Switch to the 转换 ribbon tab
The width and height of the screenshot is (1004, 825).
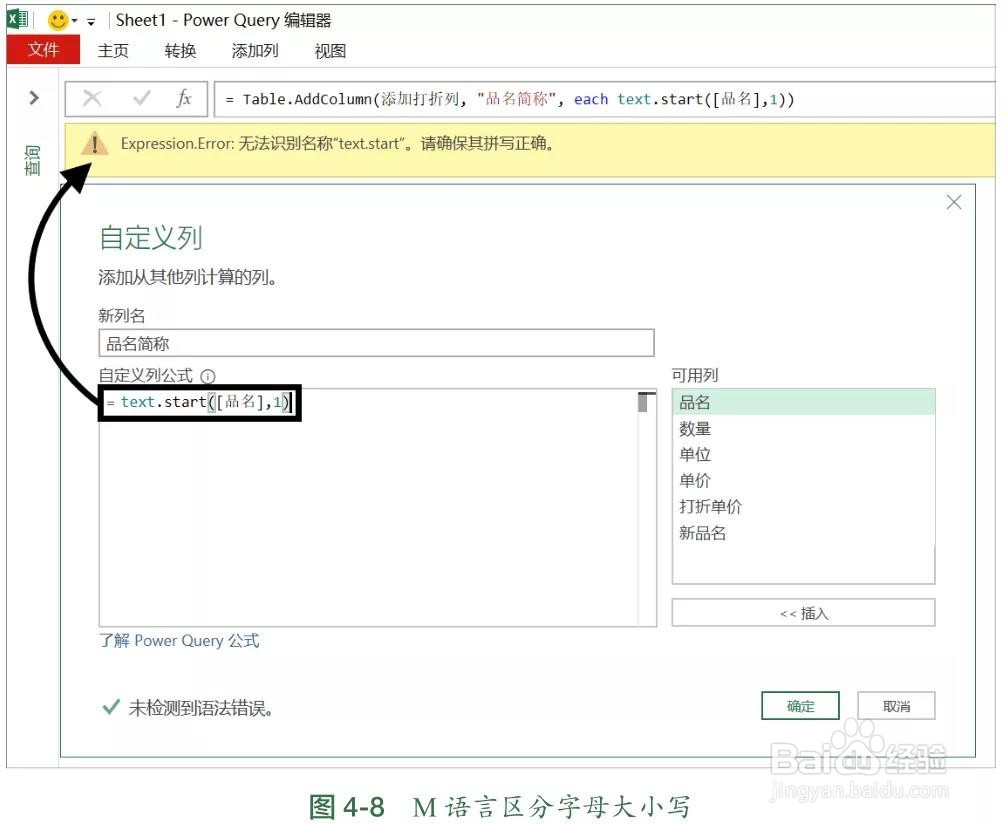[180, 51]
